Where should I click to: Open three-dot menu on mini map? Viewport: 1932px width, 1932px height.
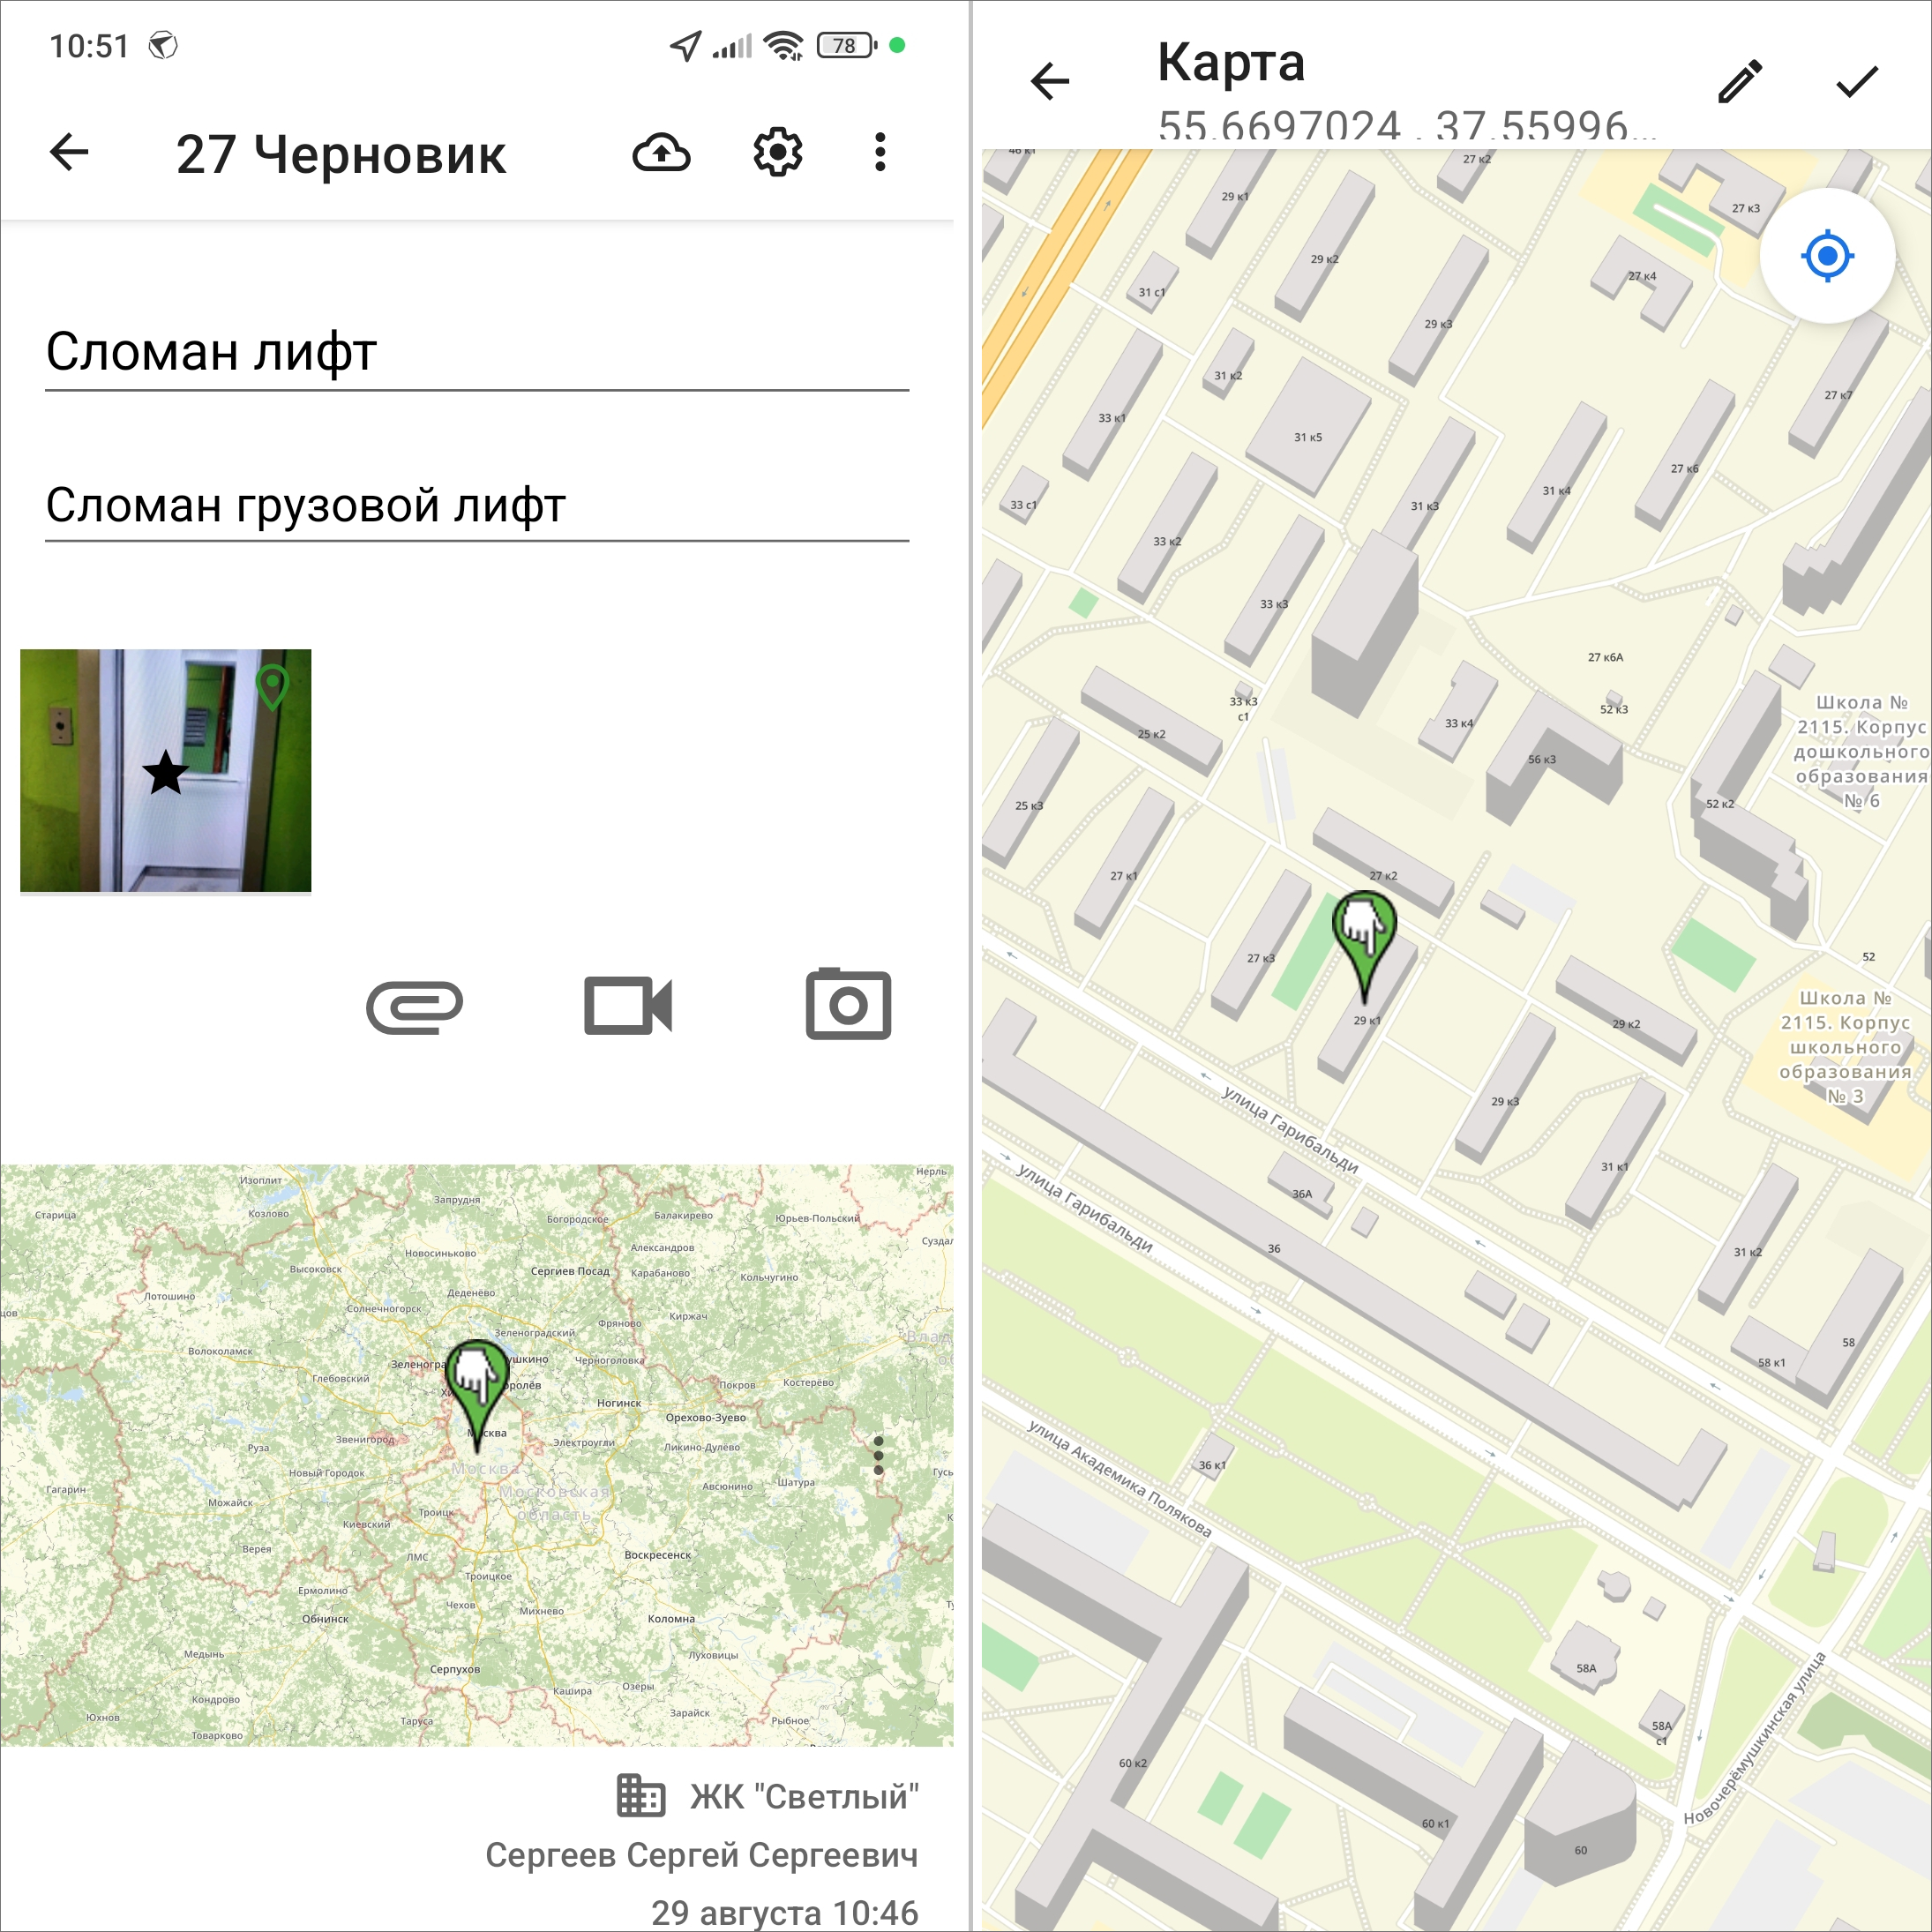click(878, 1456)
